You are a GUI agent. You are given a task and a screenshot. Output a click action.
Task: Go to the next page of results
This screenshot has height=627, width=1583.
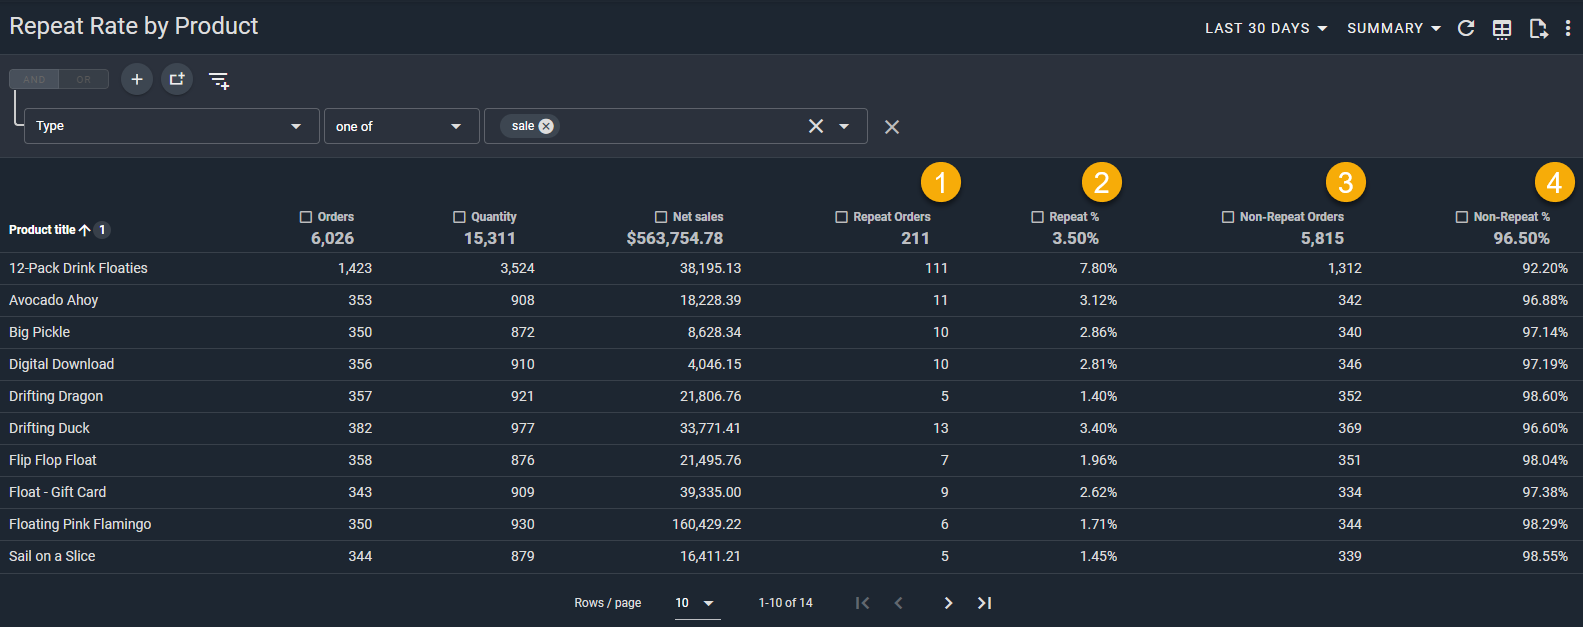(948, 603)
